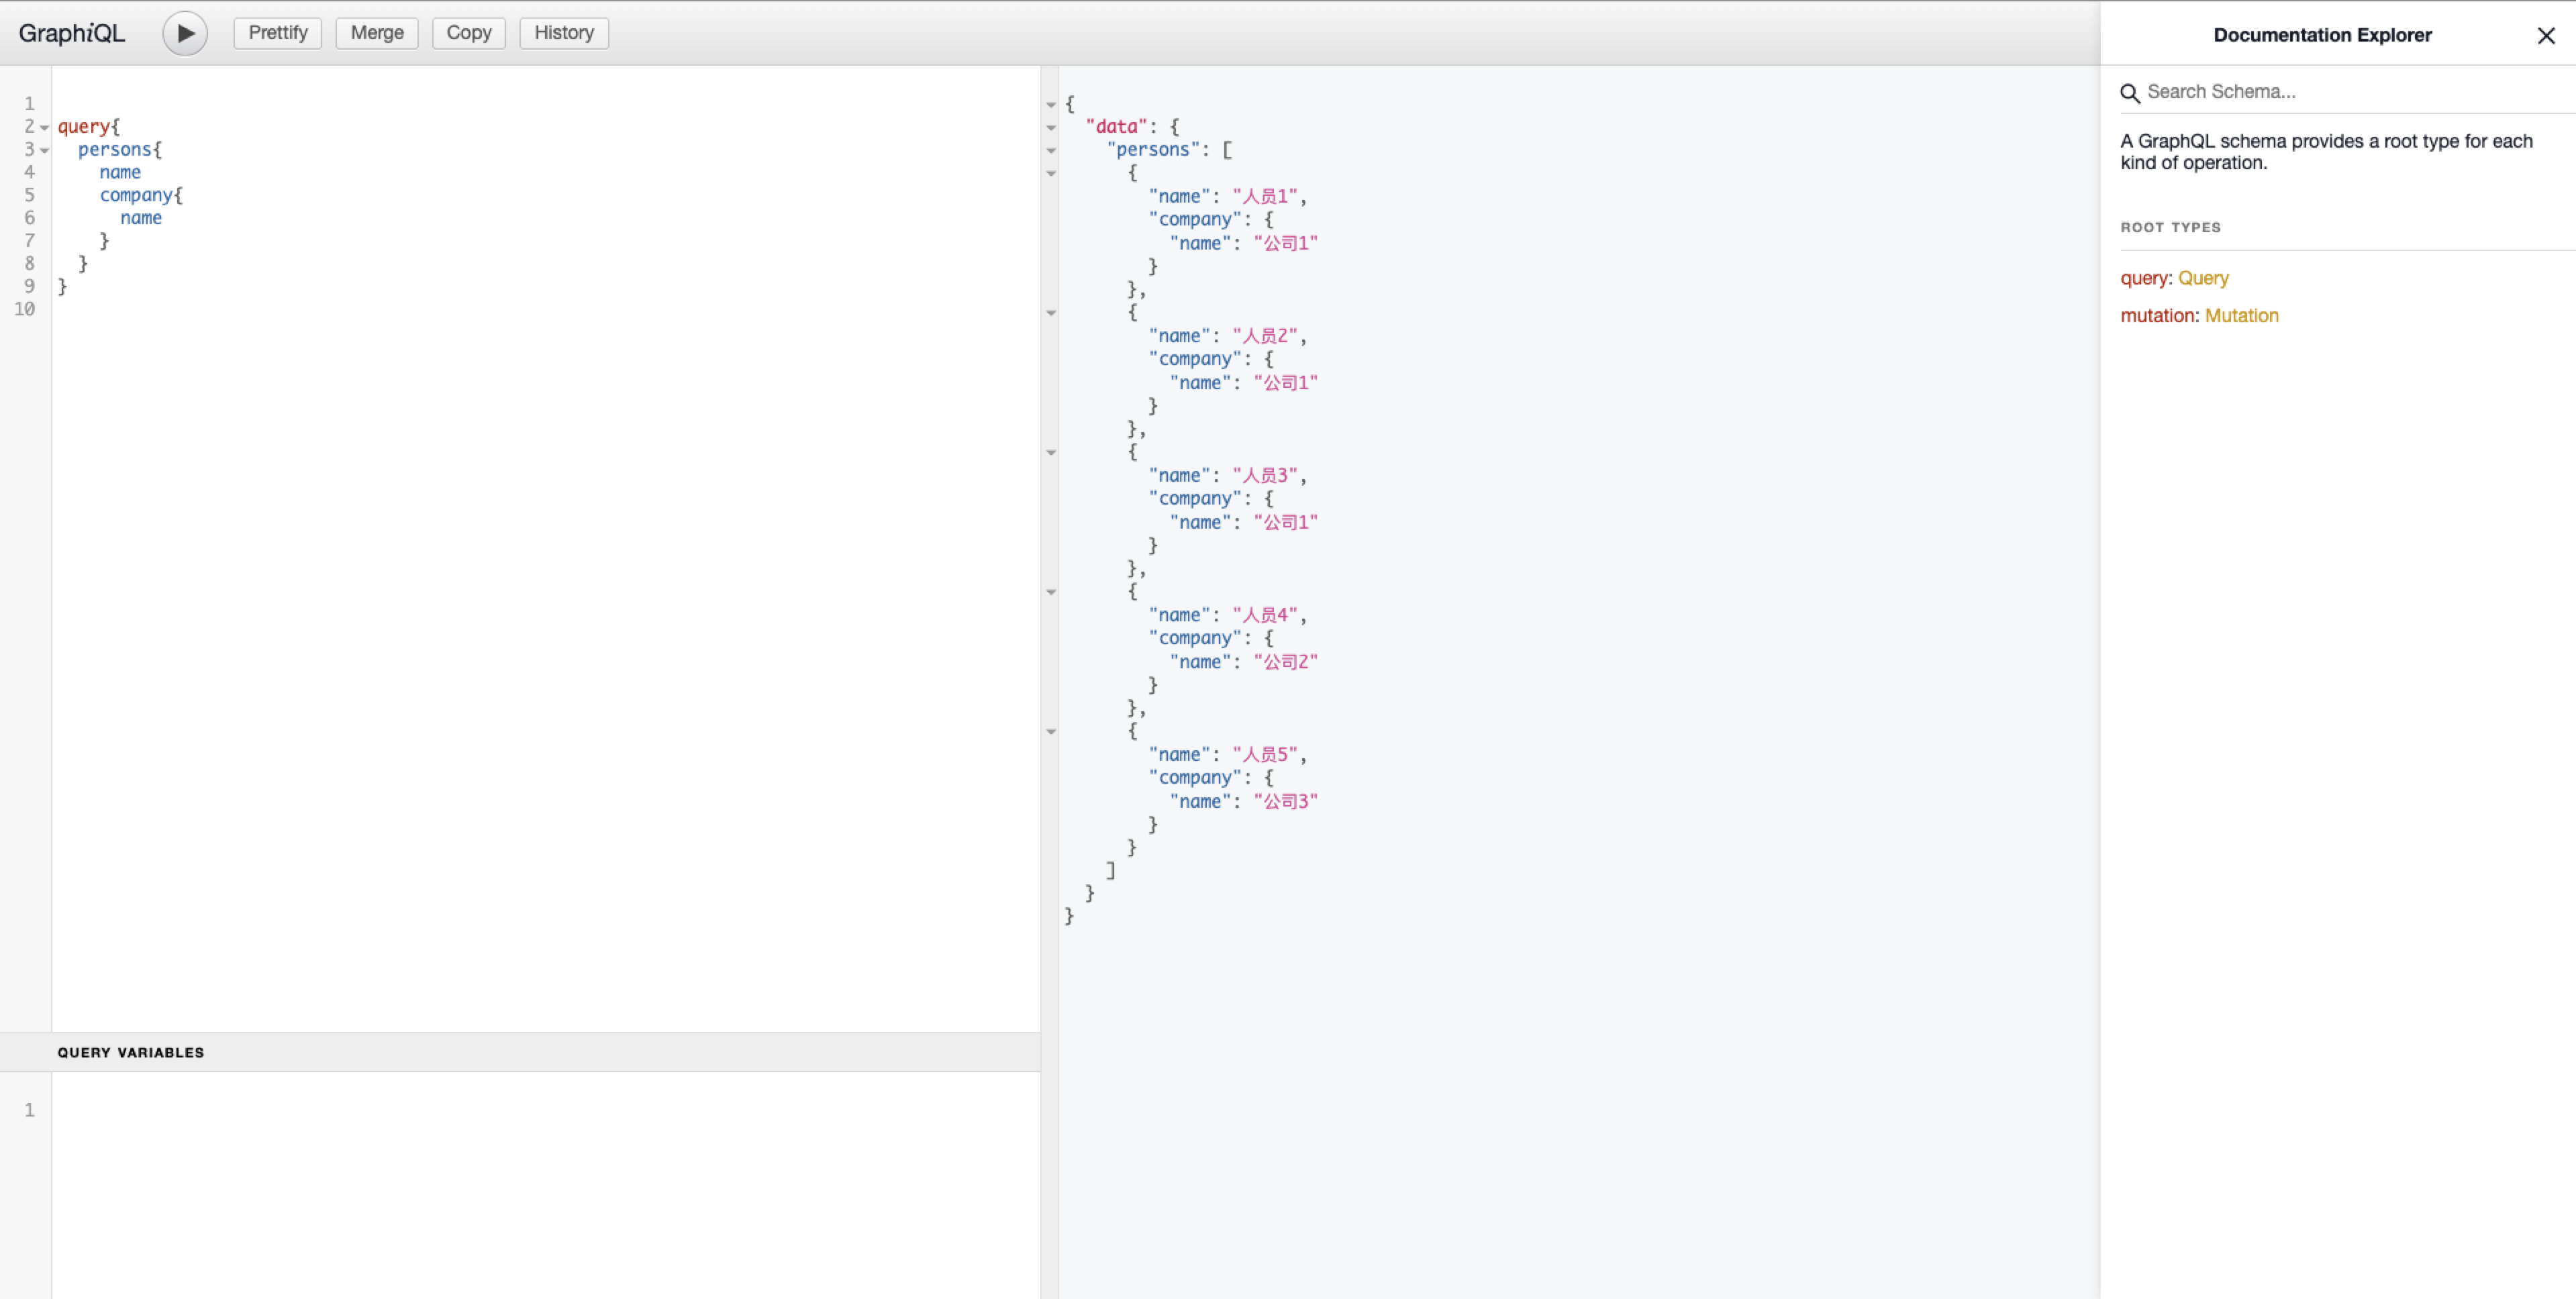Click the Merge button
The width and height of the screenshot is (2576, 1299).
point(377,33)
